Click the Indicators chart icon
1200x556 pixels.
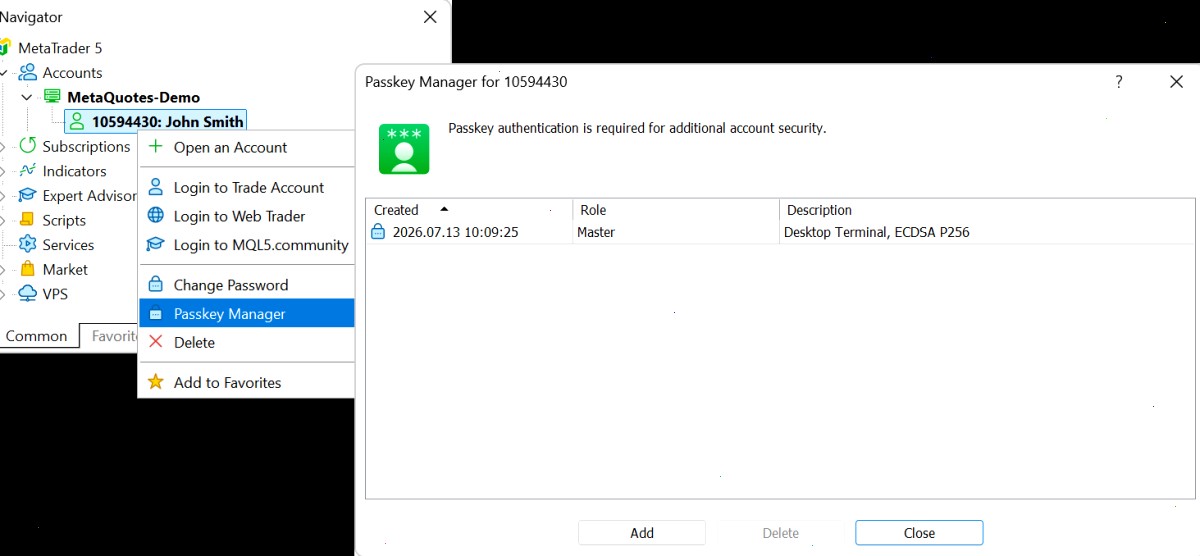pos(28,171)
